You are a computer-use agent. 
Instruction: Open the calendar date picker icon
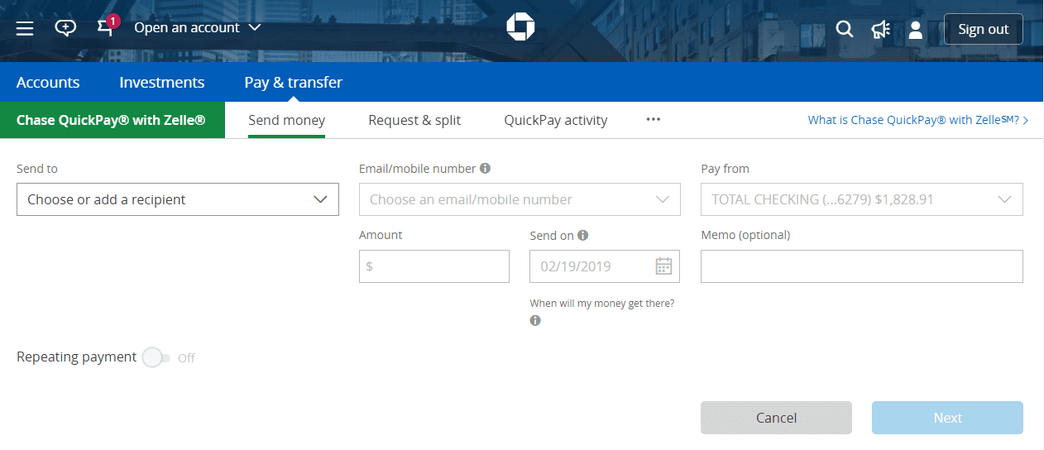click(664, 266)
